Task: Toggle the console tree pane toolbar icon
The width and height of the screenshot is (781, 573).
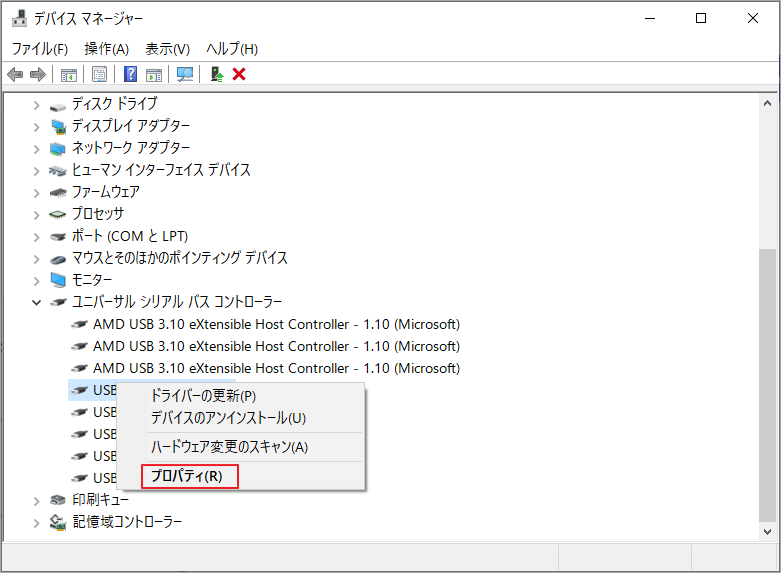Action: coord(69,75)
